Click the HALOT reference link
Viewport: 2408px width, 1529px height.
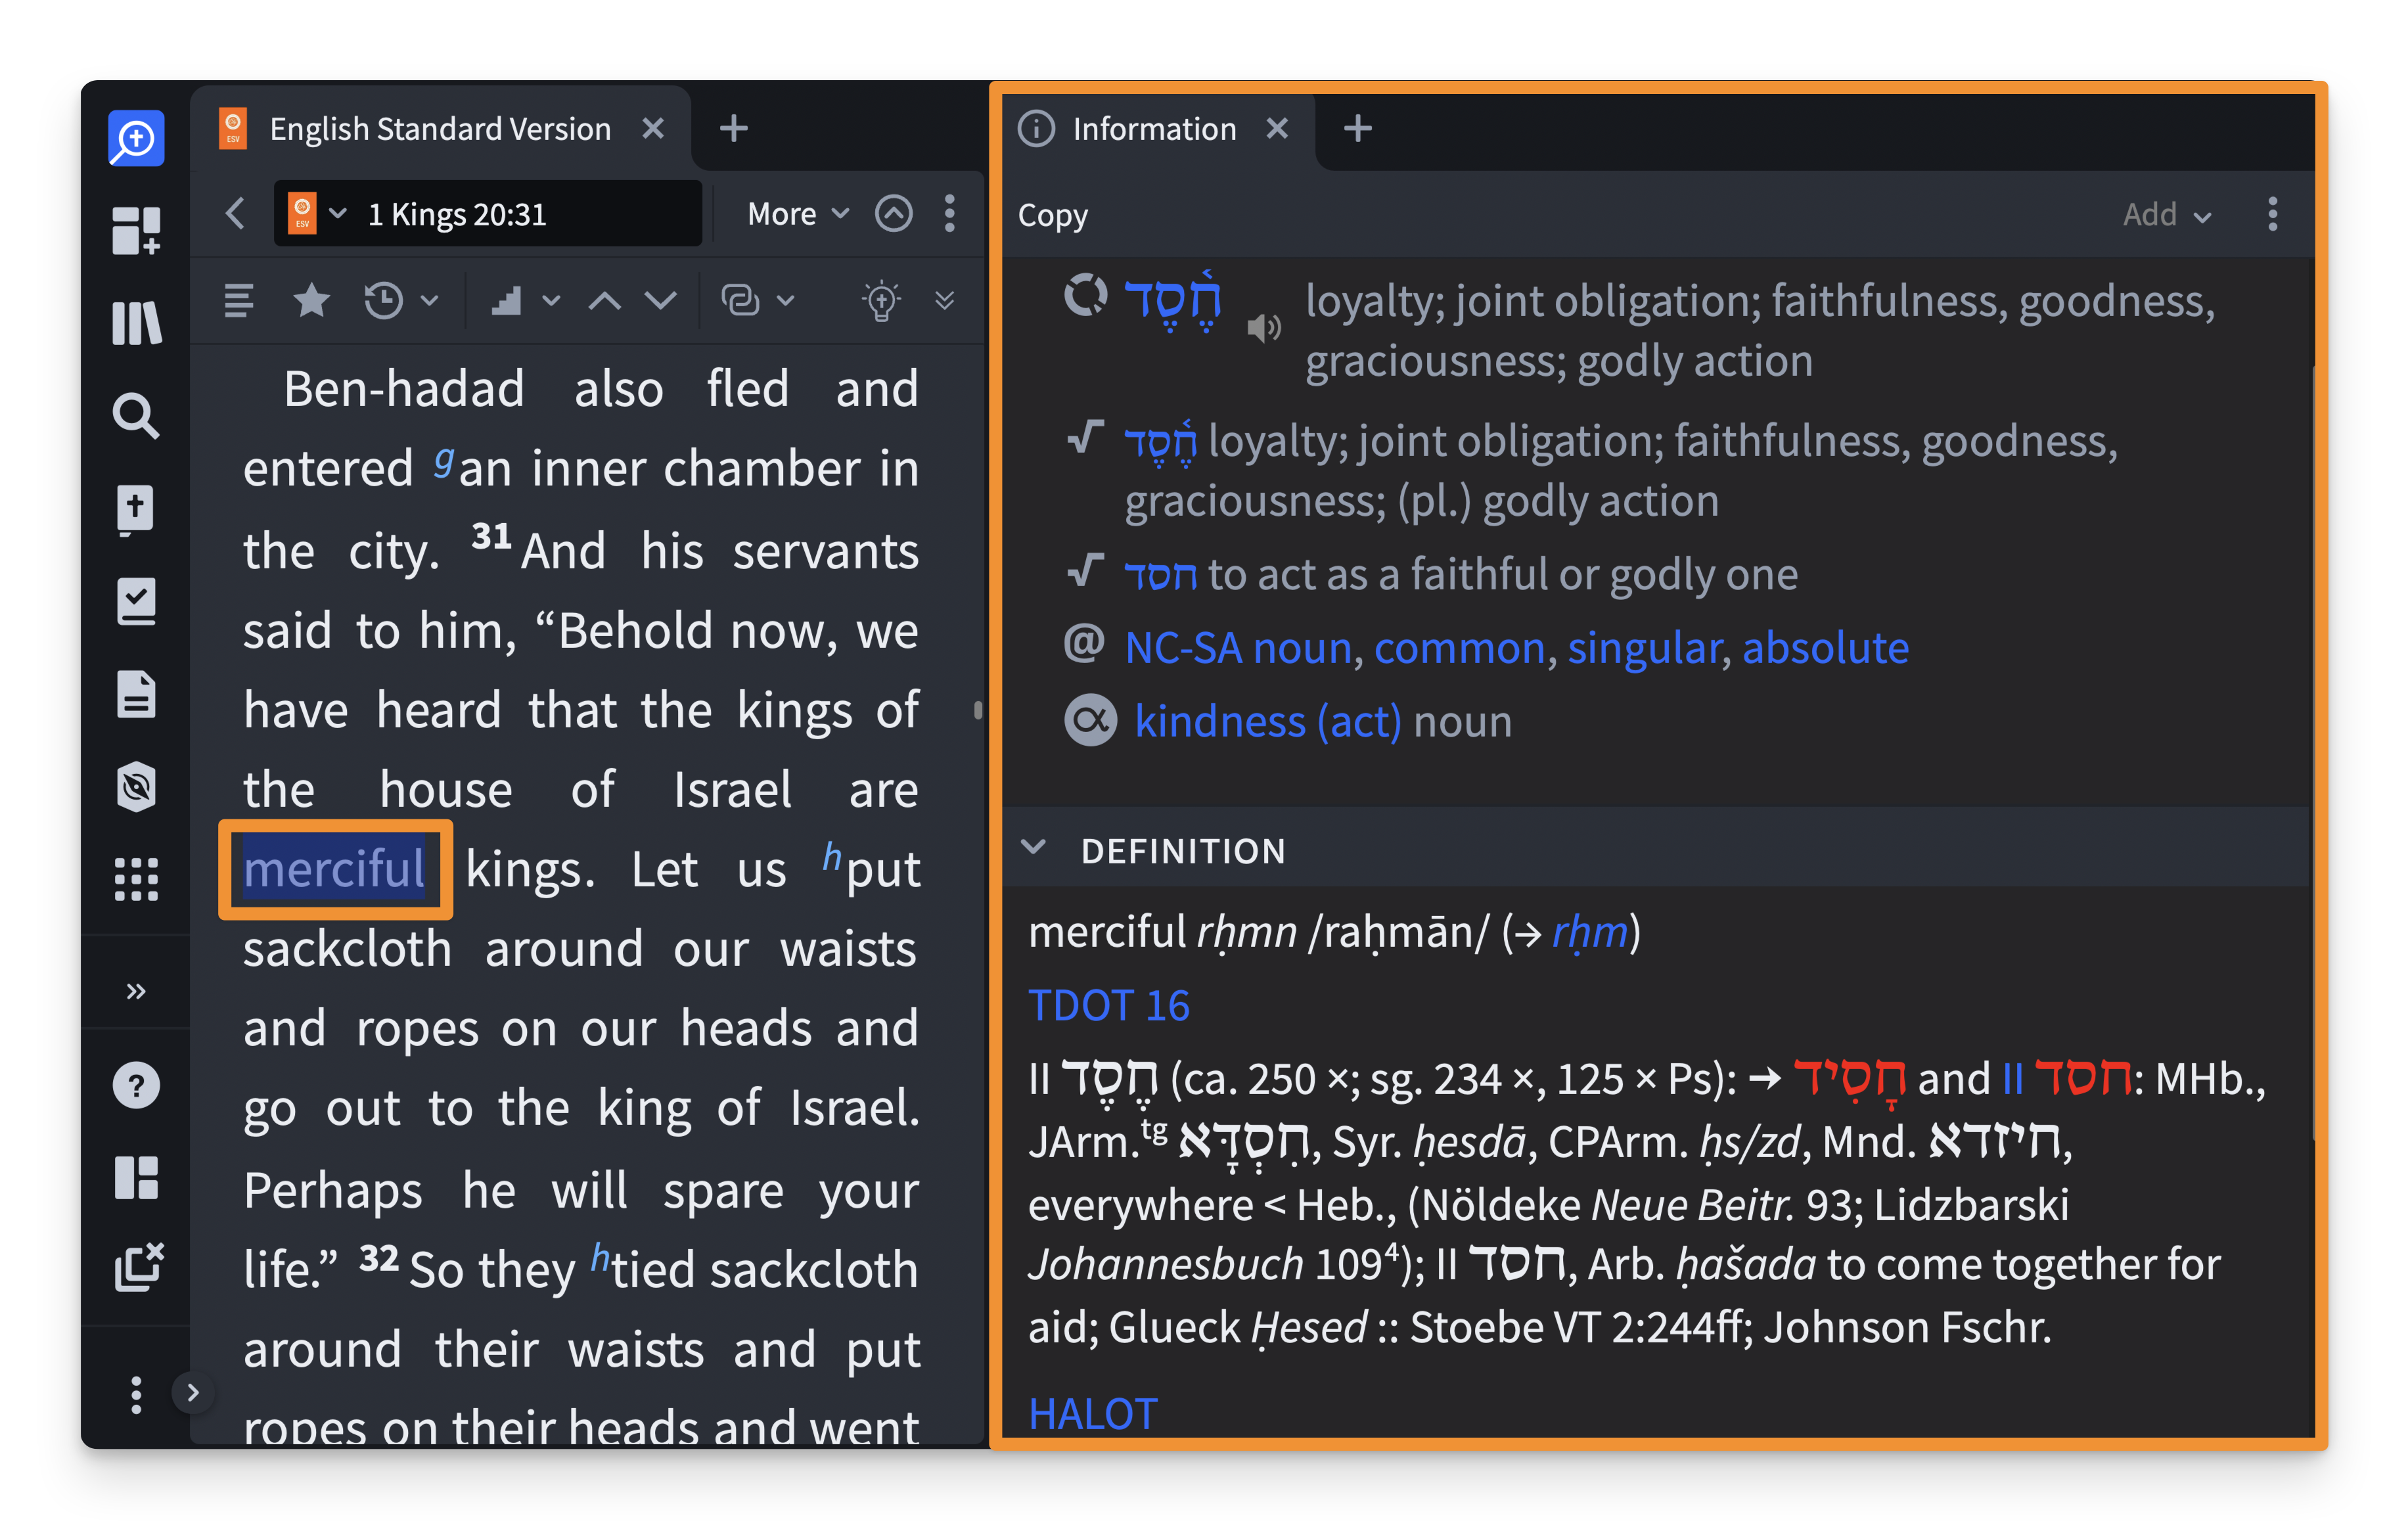click(x=1090, y=1403)
